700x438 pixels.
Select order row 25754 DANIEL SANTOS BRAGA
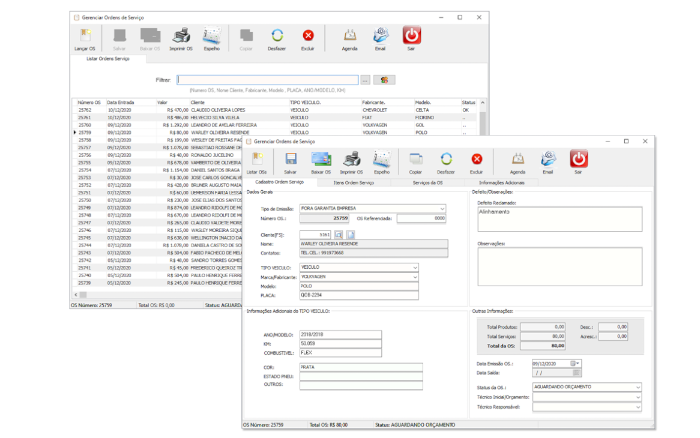[x=158, y=170]
